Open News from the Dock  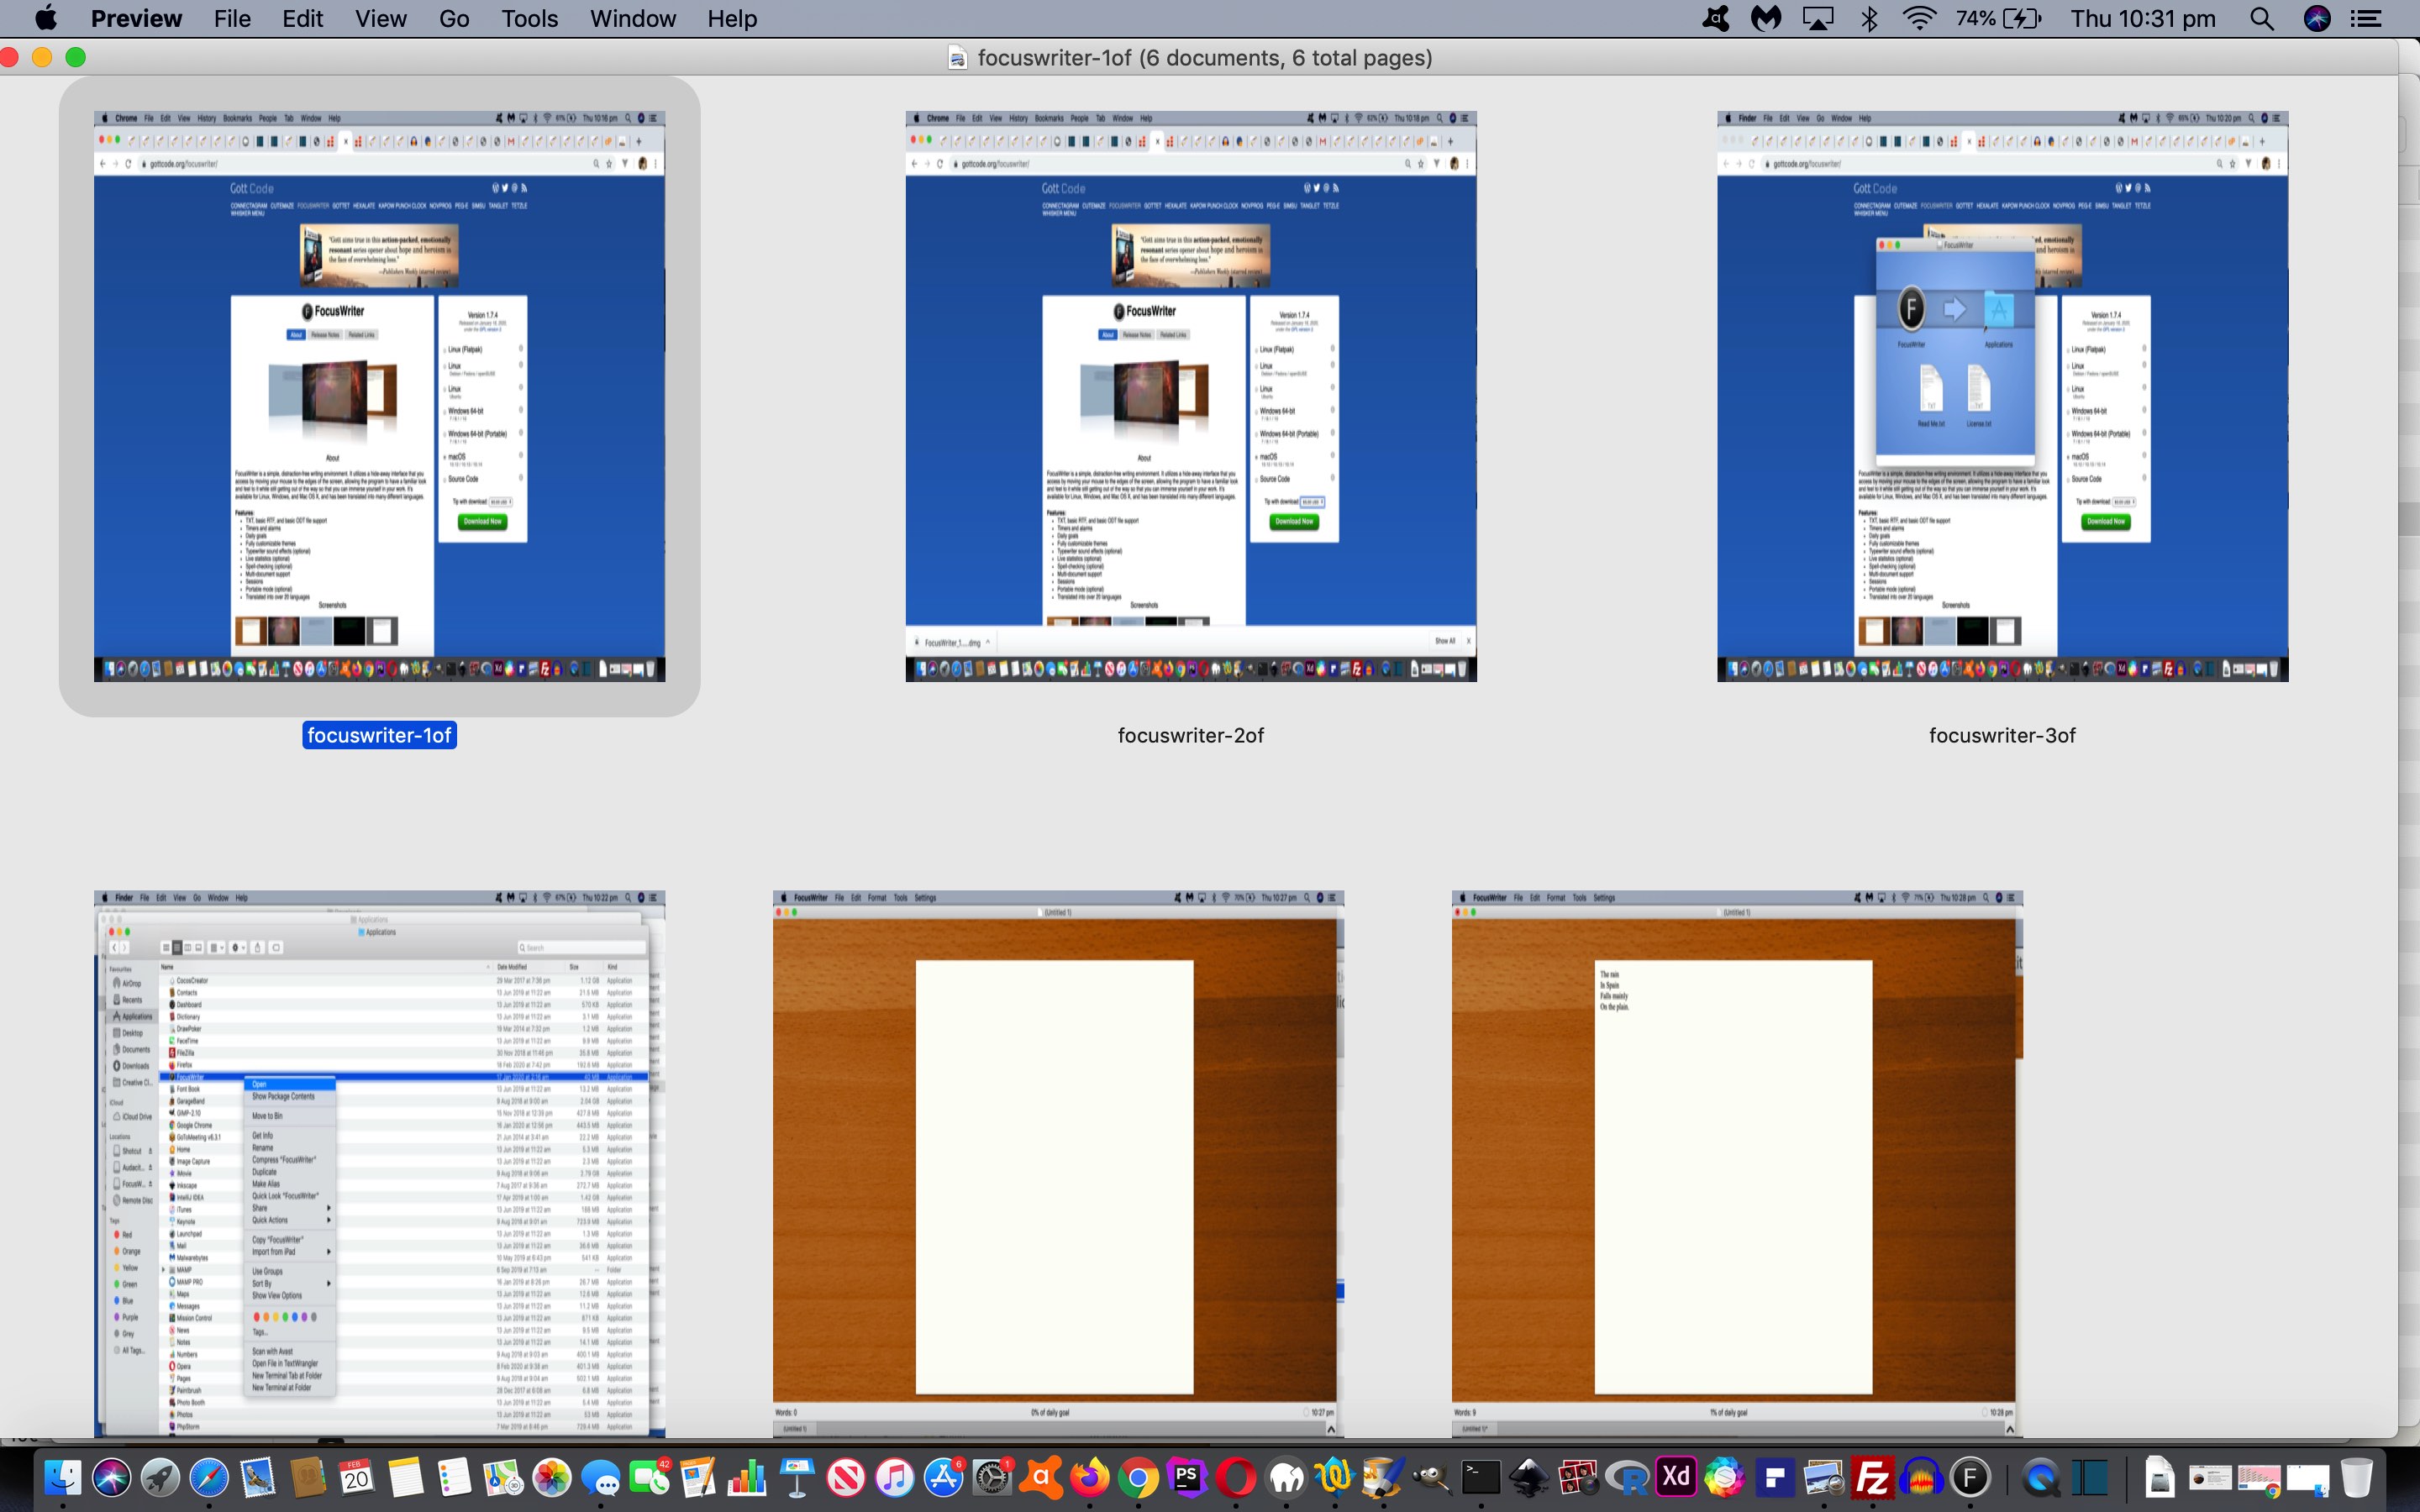point(846,1477)
